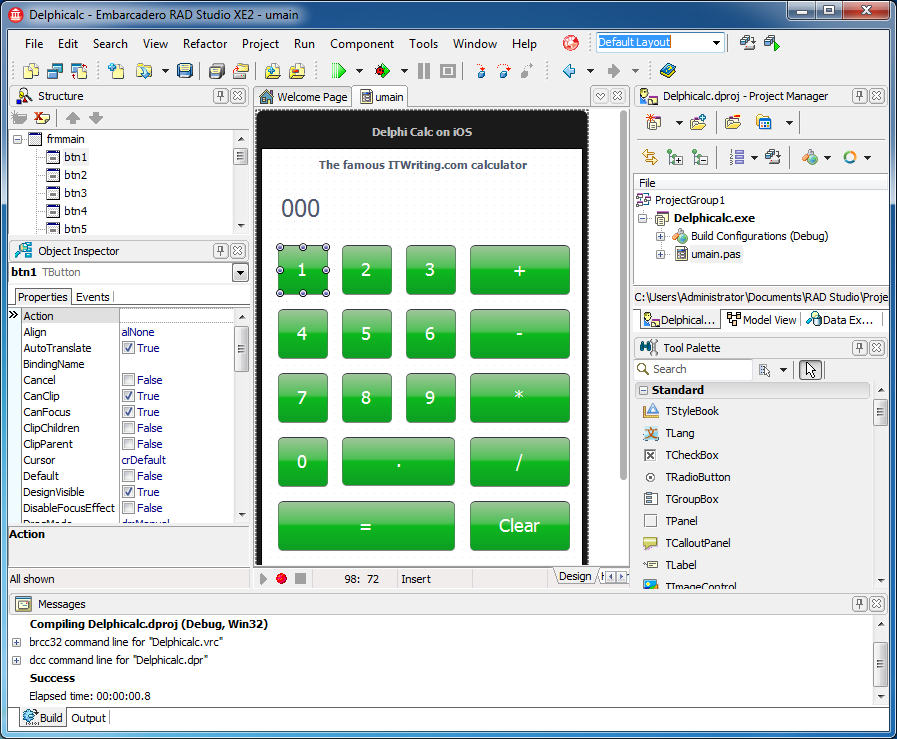Click the blue Back navigation arrow

569,71
